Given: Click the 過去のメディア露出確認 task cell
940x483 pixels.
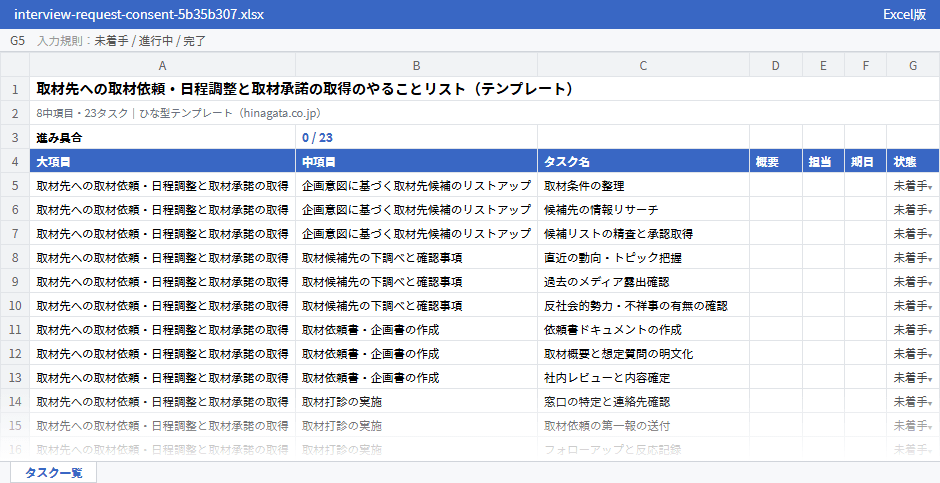Looking at the screenshot, I should click(643, 281).
